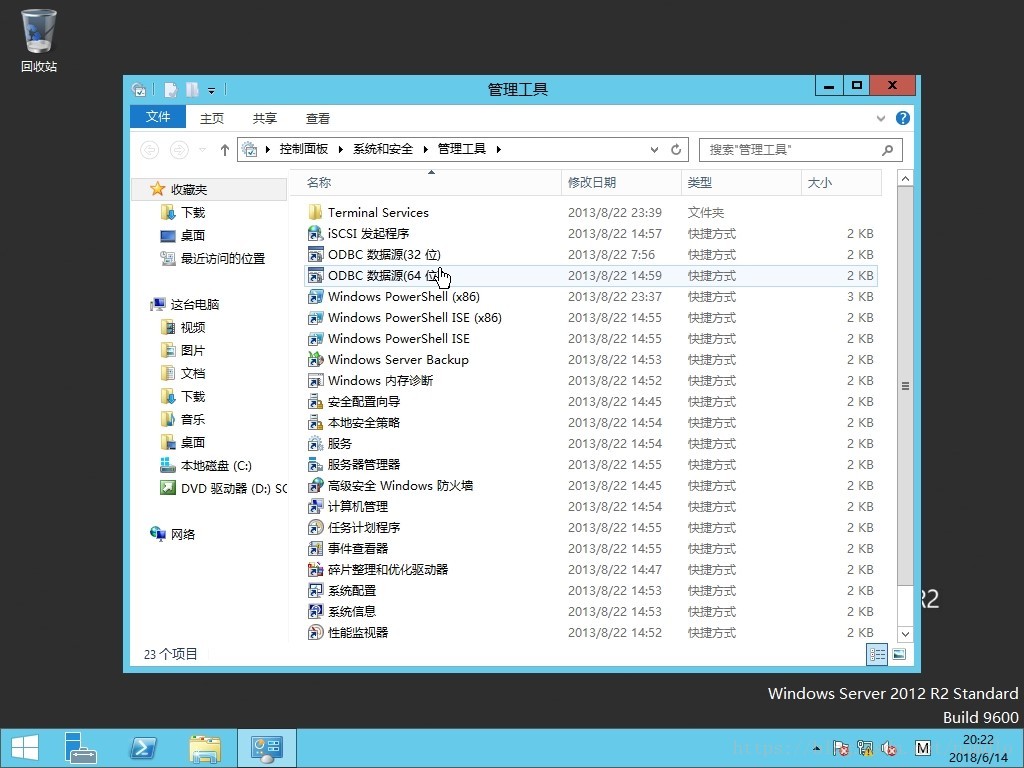
Task: Select the 高级安全 Windows 防火墙 icon
Action: click(315, 485)
